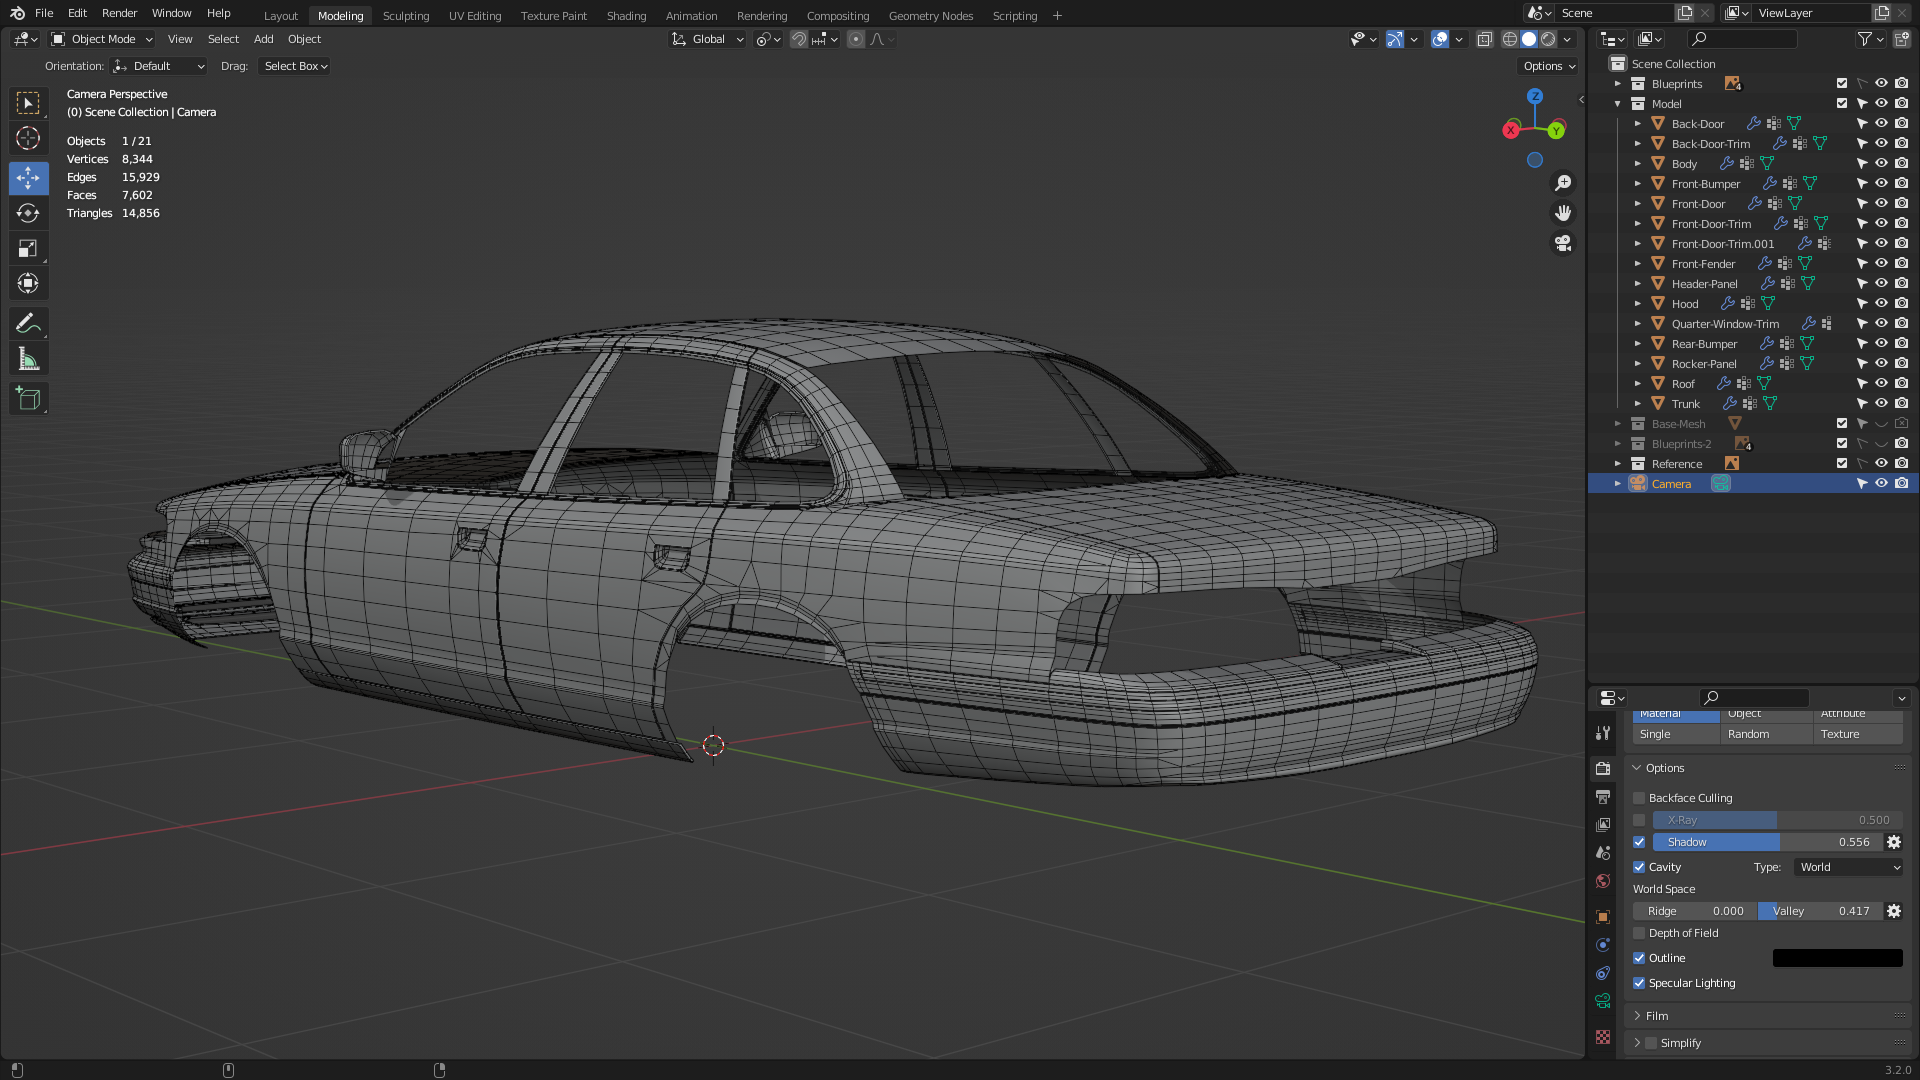Activate the Annotate pencil tool
The height and width of the screenshot is (1080, 1920).
(28, 323)
